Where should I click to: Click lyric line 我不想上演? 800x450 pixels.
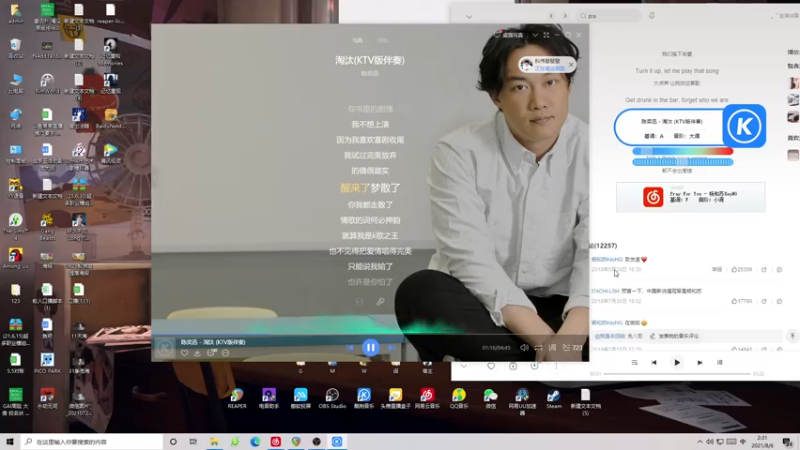[370, 124]
